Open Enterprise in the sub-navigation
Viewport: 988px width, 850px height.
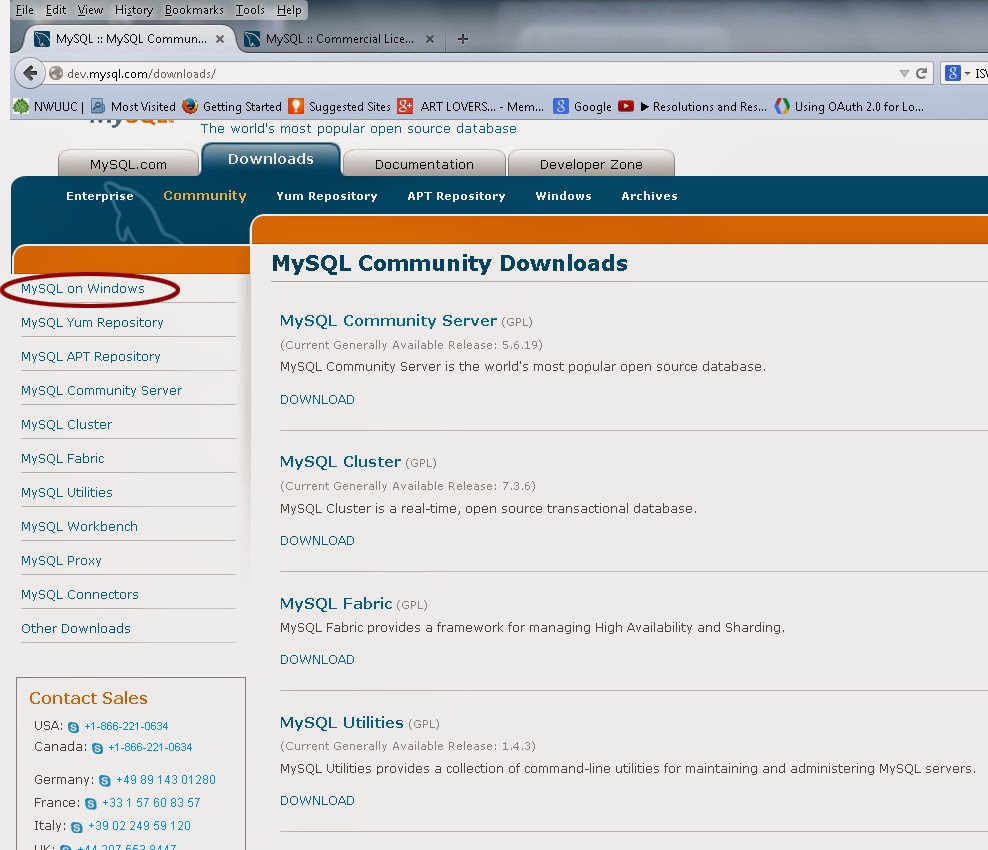(x=100, y=196)
